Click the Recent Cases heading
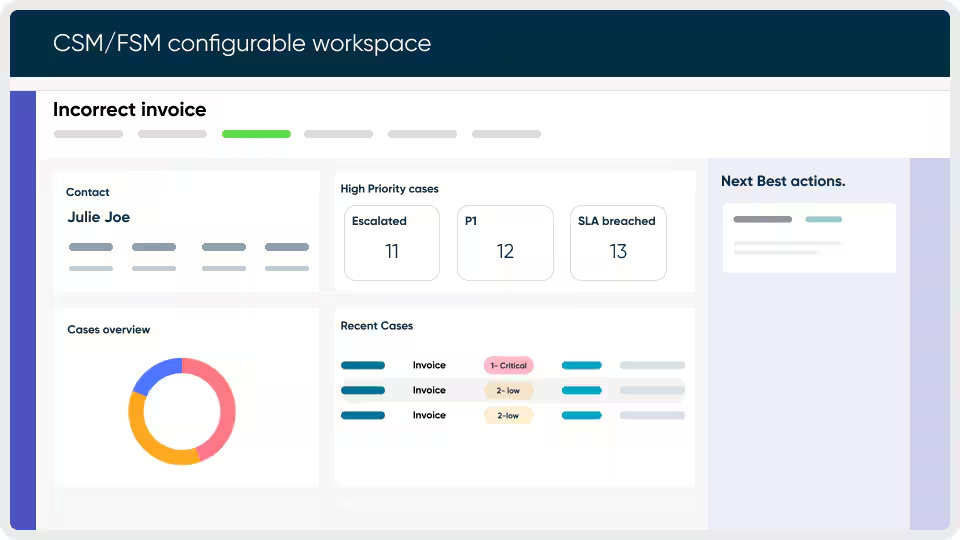 (x=376, y=326)
